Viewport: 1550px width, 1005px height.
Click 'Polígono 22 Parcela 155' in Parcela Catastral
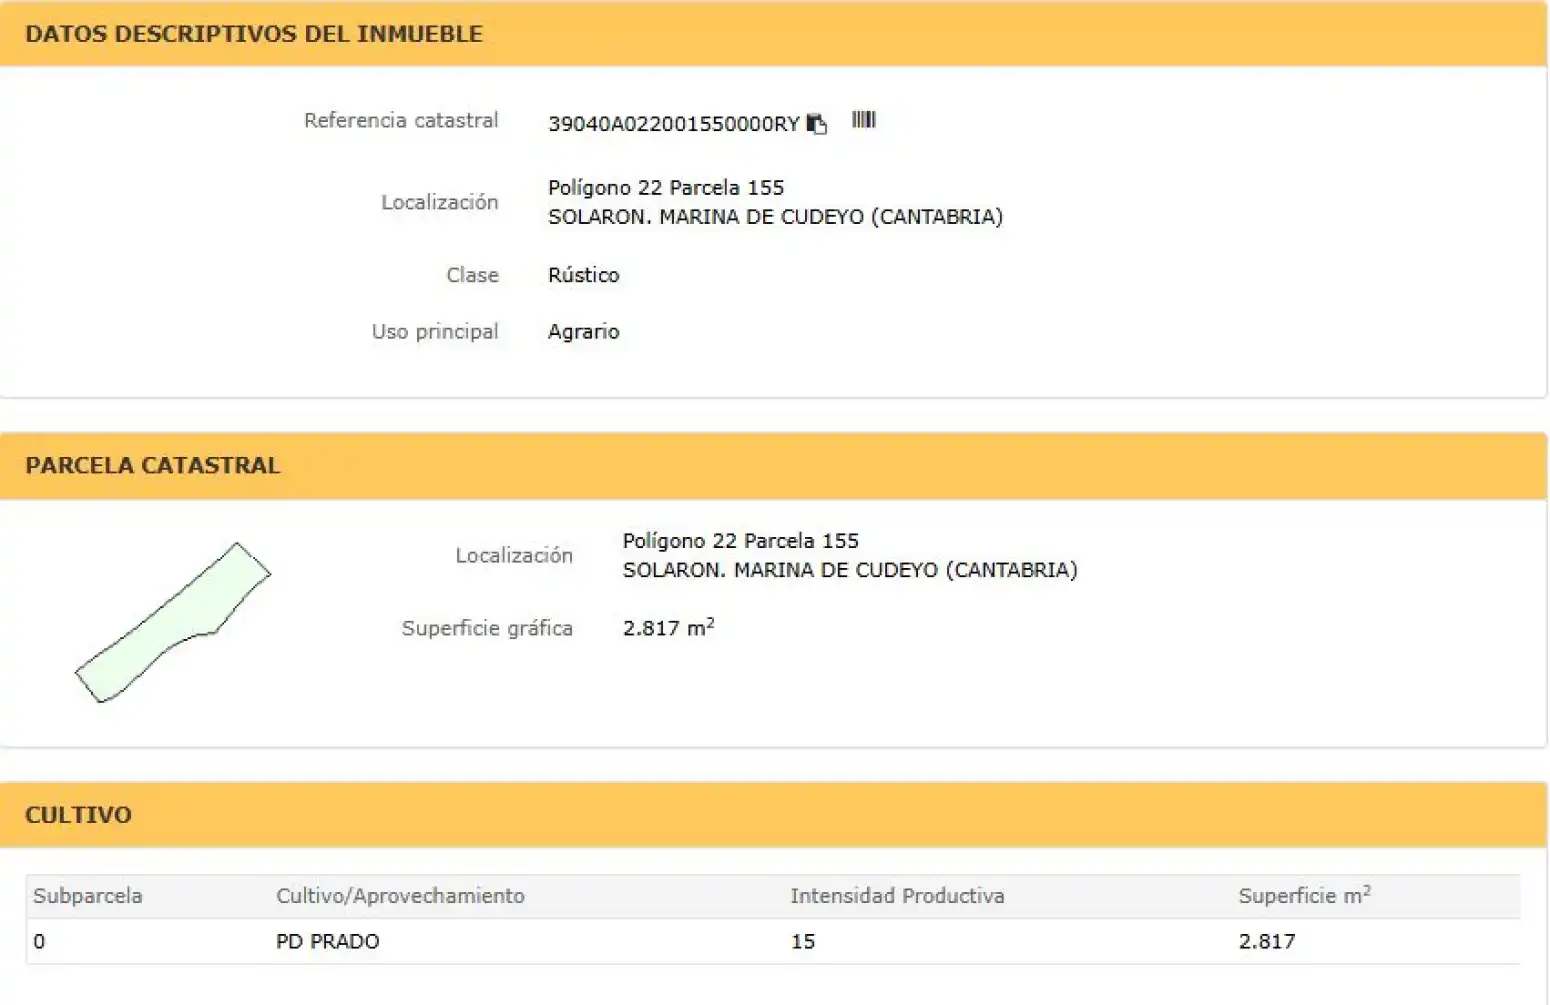(740, 540)
